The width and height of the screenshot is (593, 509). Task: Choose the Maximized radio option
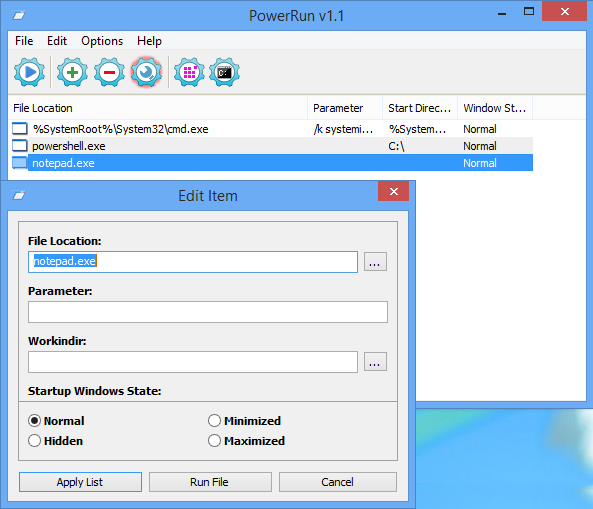(x=214, y=441)
